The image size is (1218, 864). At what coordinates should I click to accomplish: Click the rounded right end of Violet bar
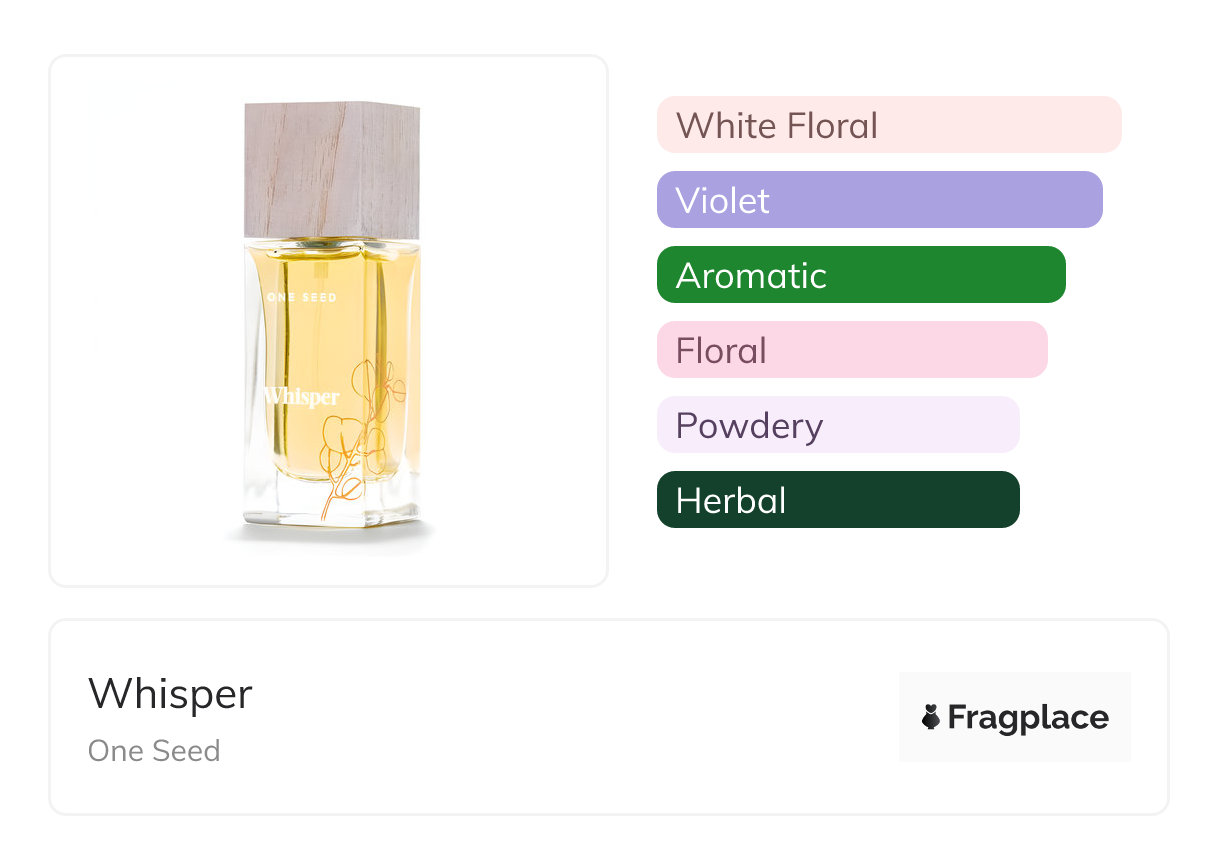1091,200
